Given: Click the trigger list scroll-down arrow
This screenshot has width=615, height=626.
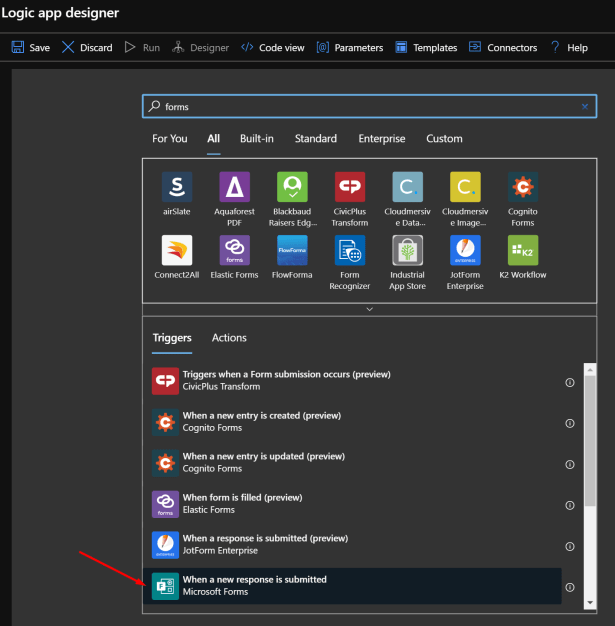Looking at the screenshot, I should click(x=590, y=603).
